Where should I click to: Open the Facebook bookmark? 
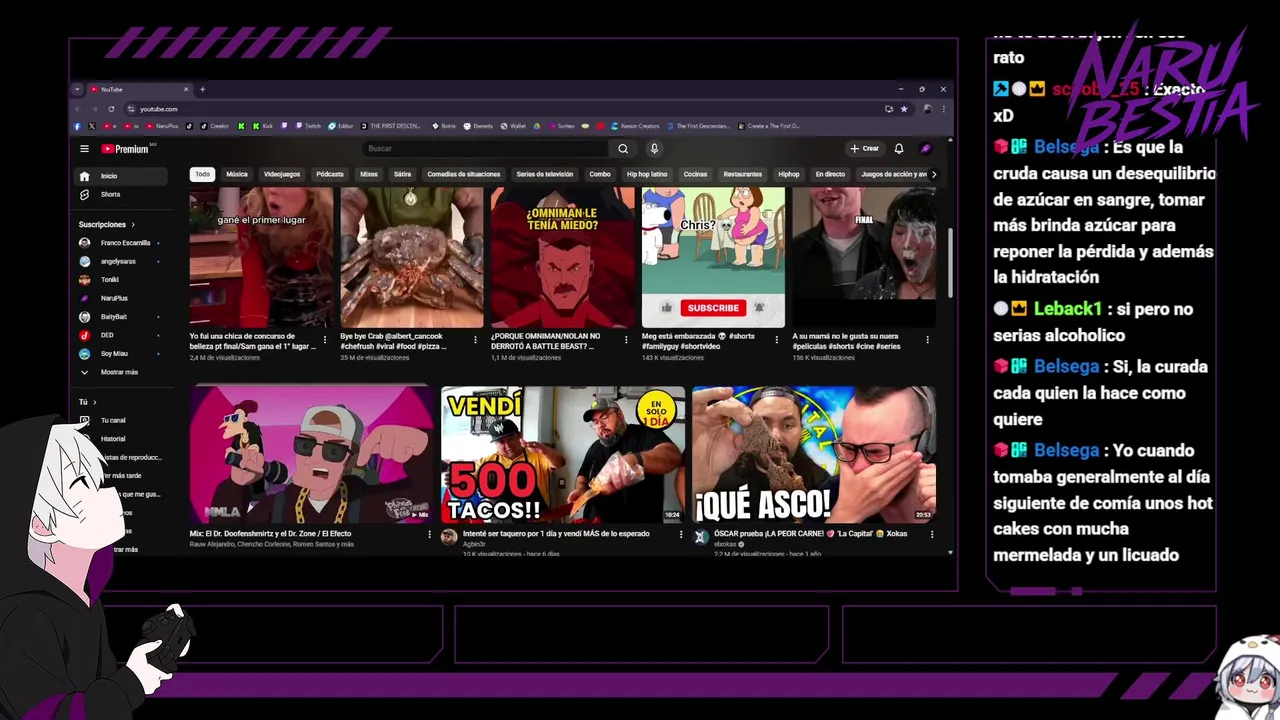click(77, 126)
